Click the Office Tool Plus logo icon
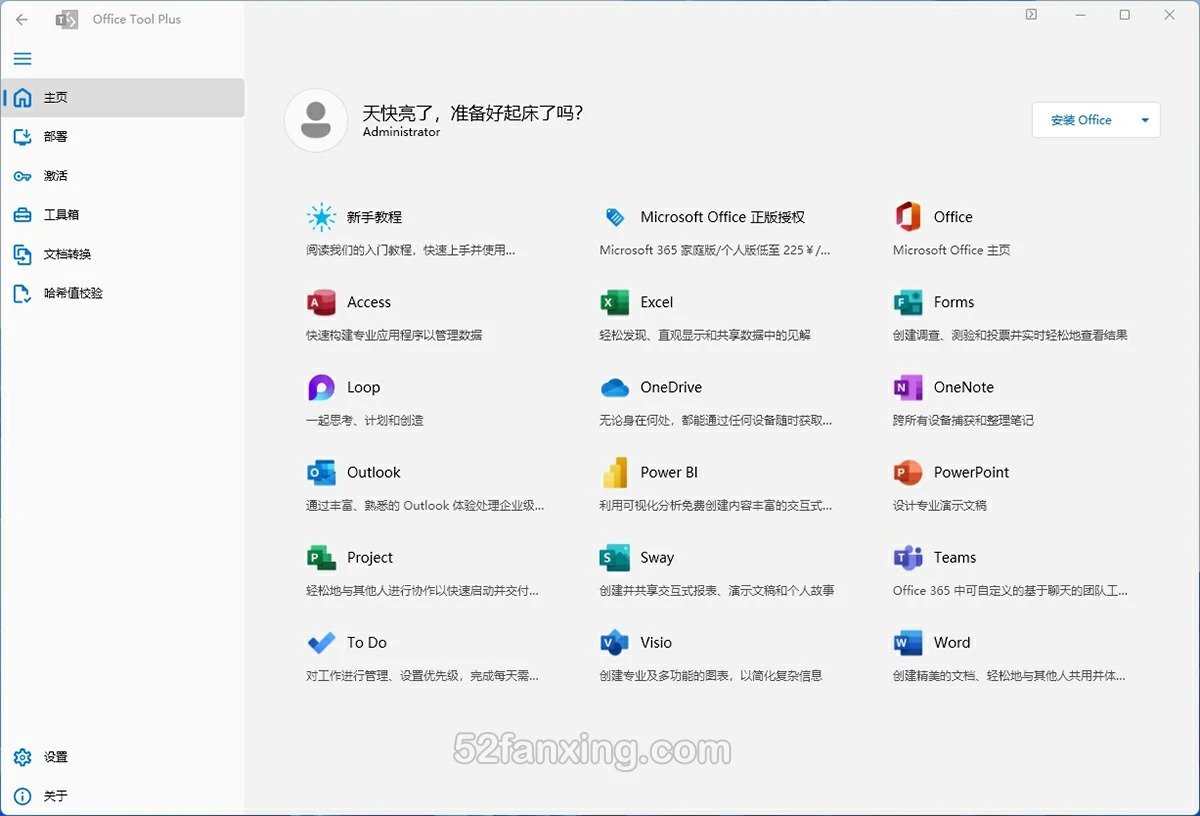Viewport: 1200px width, 816px height. point(66,19)
